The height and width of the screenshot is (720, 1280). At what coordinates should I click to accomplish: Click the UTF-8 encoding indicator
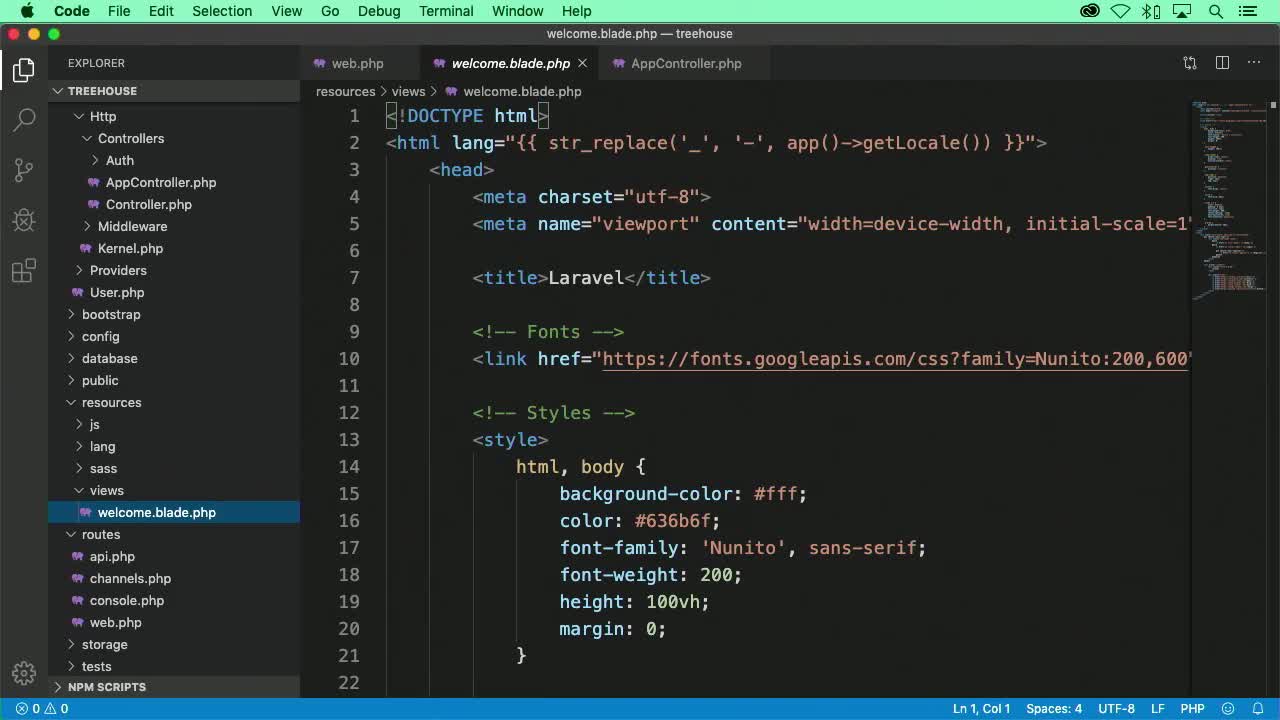(1117, 708)
